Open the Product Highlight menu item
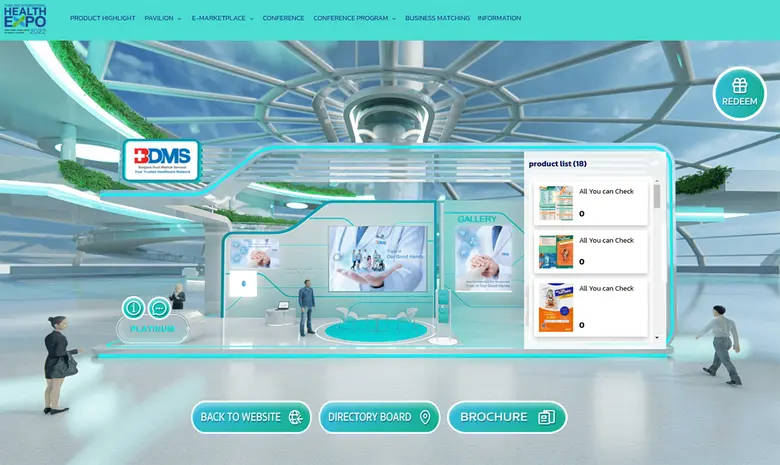The height and width of the screenshot is (465, 780). pos(102,18)
